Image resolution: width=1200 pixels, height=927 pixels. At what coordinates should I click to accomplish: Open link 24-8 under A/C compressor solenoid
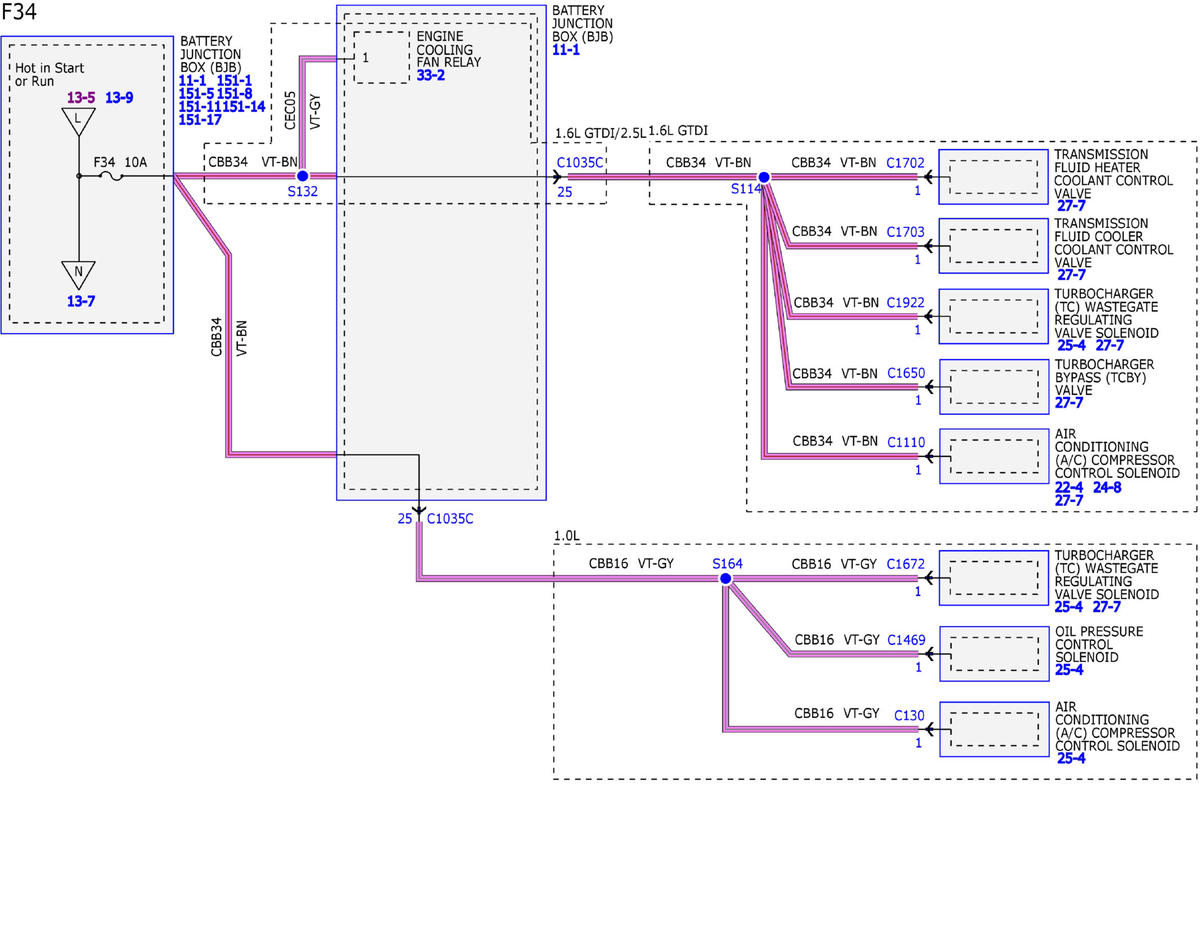(1107, 487)
